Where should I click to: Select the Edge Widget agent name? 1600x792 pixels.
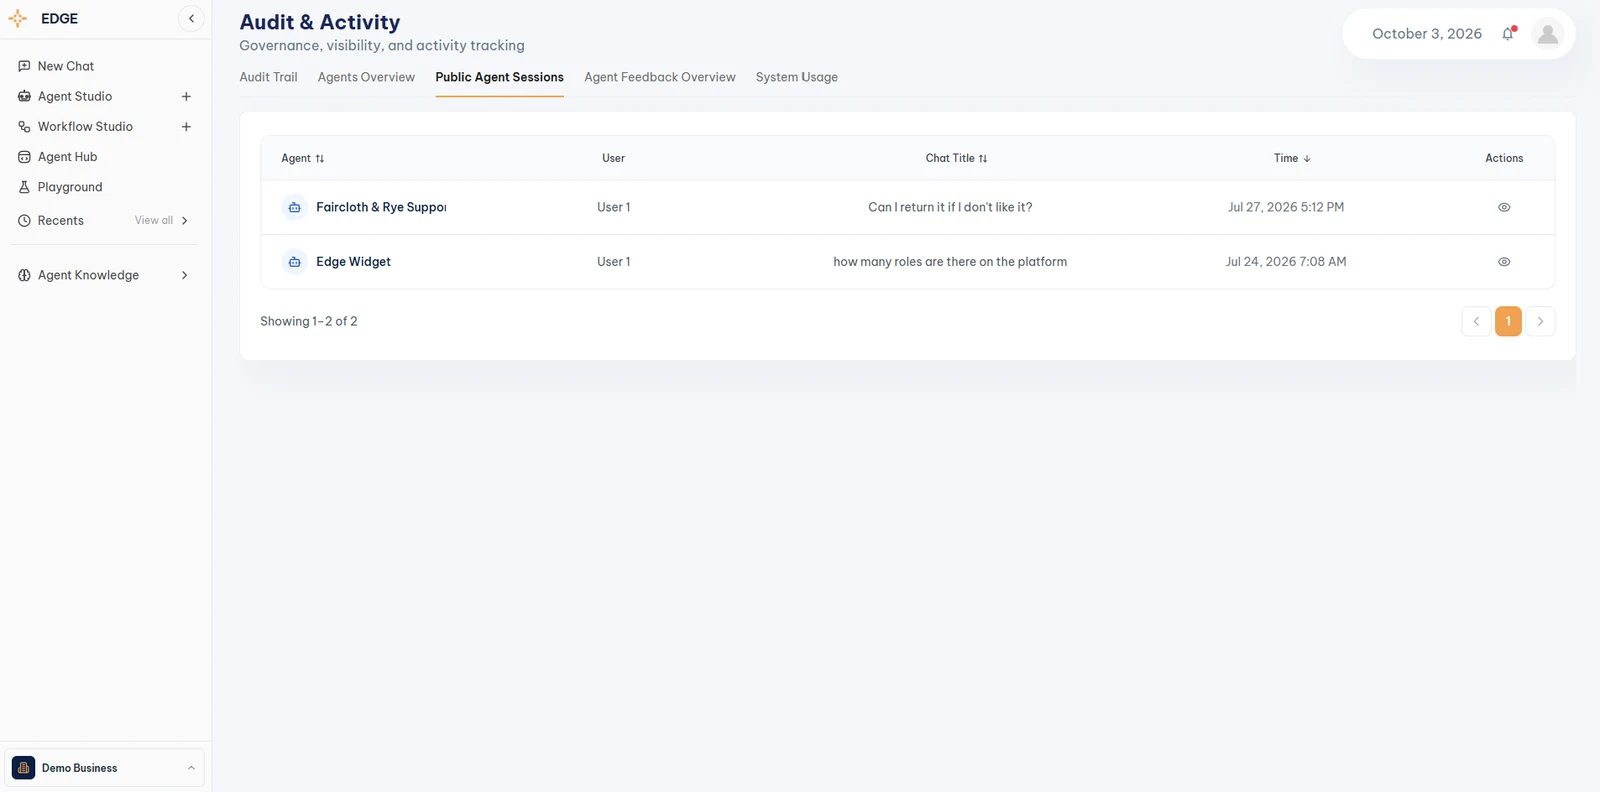pyautogui.click(x=353, y=262)
